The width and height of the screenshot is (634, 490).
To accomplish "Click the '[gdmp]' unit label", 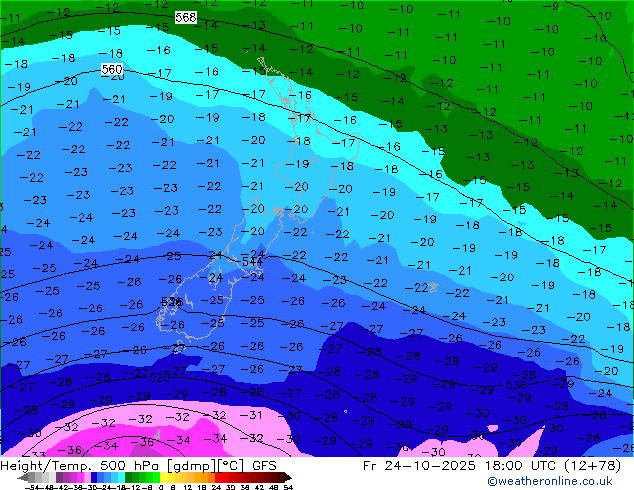I will (x=192, y=466).
